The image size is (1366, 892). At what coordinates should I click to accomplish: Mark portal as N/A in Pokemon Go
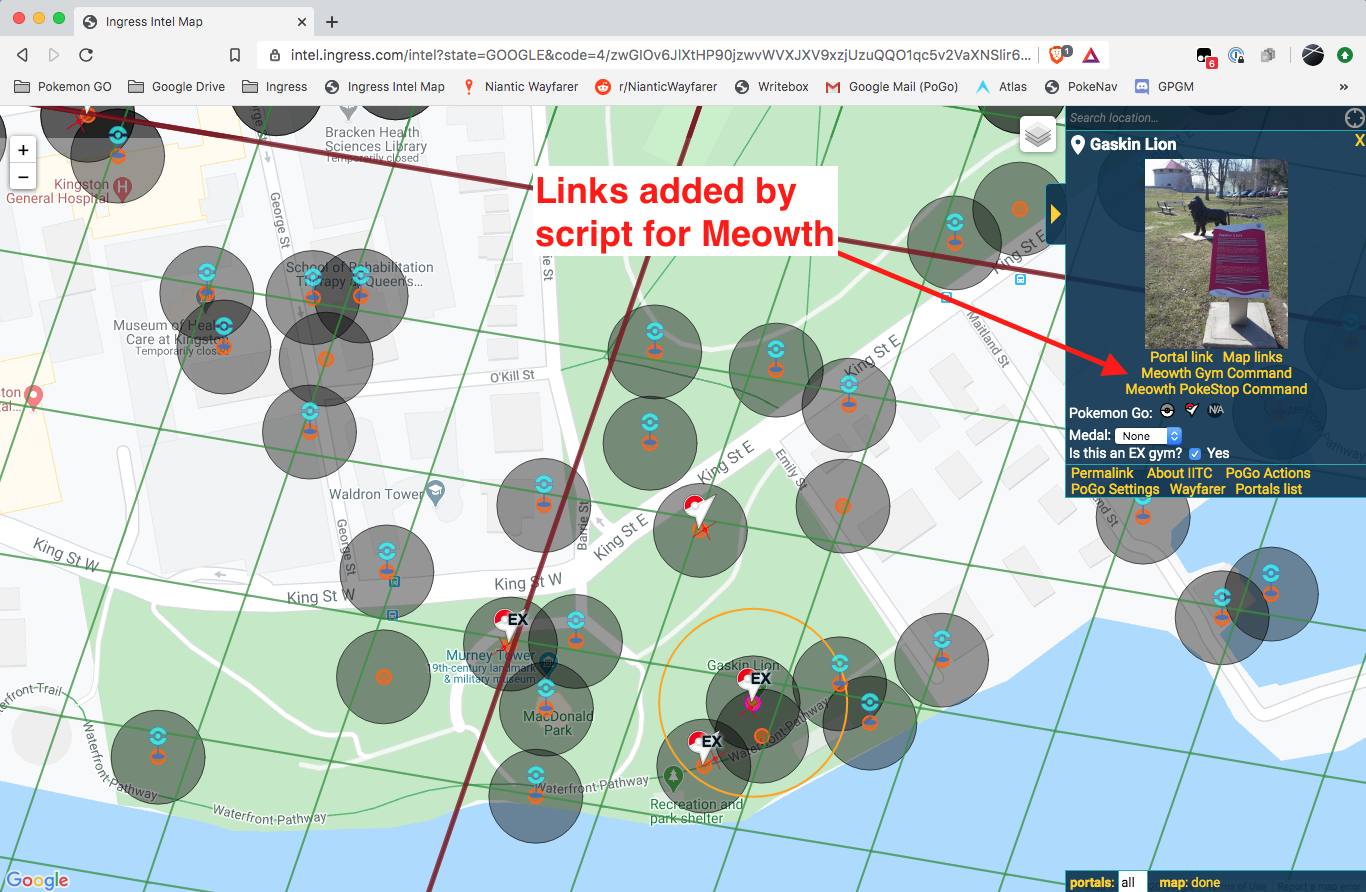(x=1215, y=410)
